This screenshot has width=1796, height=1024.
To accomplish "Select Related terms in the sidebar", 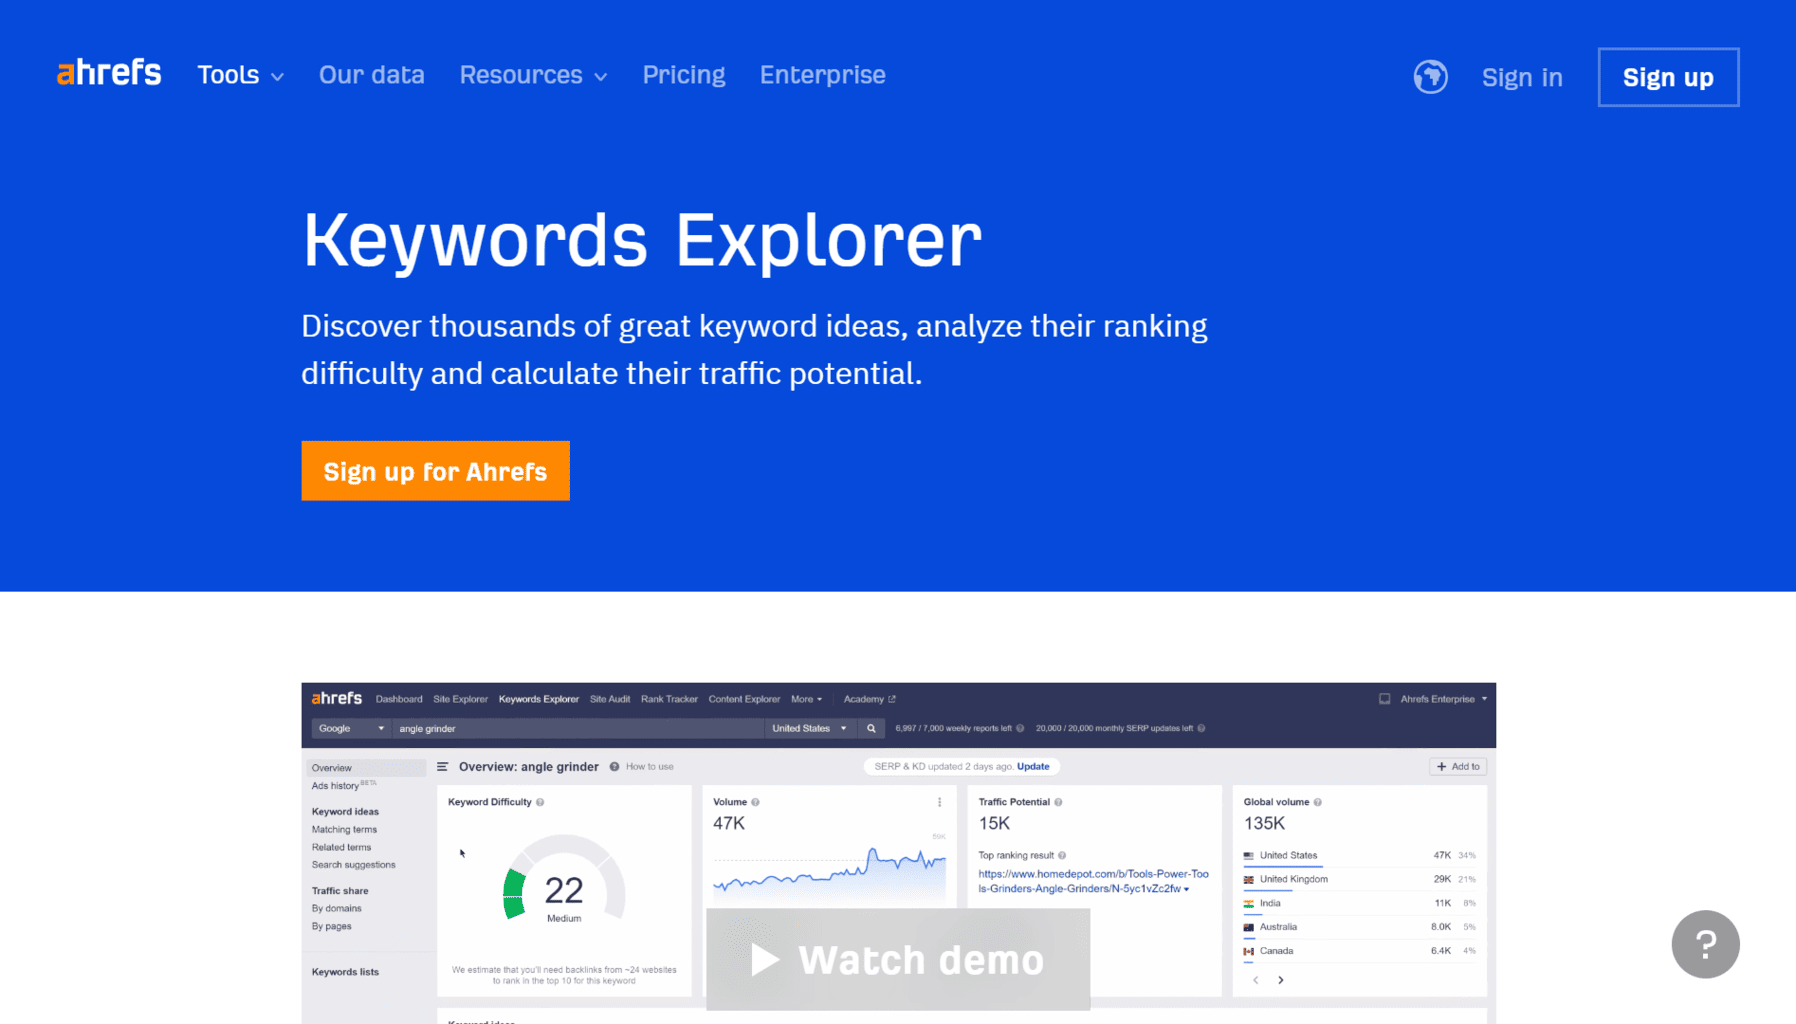I will [x=341, y=848].
